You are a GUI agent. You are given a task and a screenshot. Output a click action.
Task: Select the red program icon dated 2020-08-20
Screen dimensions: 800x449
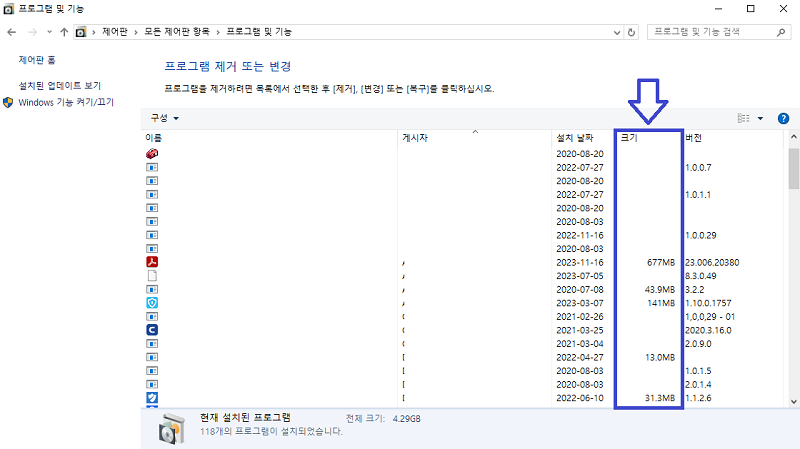152,154
